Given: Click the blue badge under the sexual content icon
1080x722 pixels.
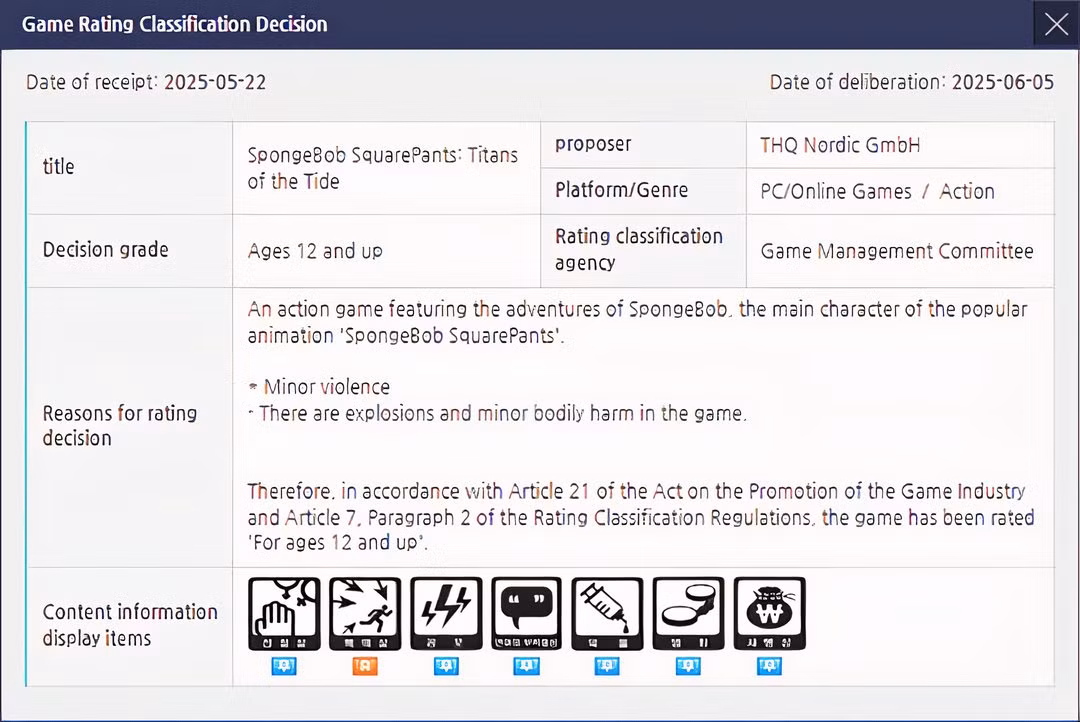Looking at the screenshot, I should click(284, 666).
